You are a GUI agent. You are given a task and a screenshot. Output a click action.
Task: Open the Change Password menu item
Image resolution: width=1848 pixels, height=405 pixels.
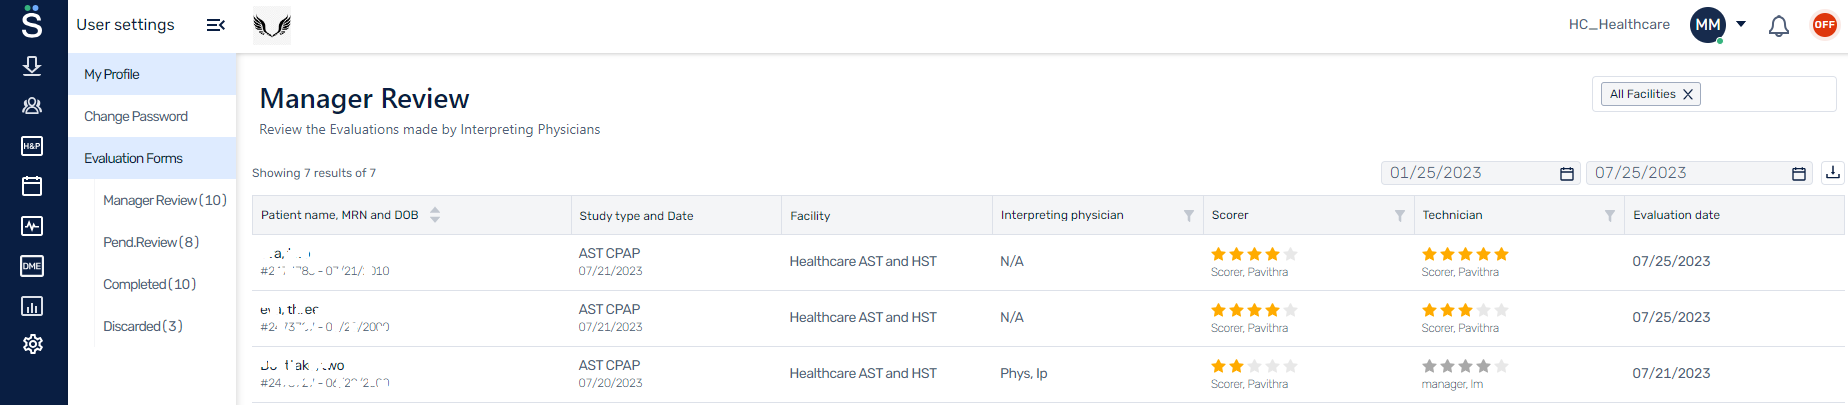136,116
